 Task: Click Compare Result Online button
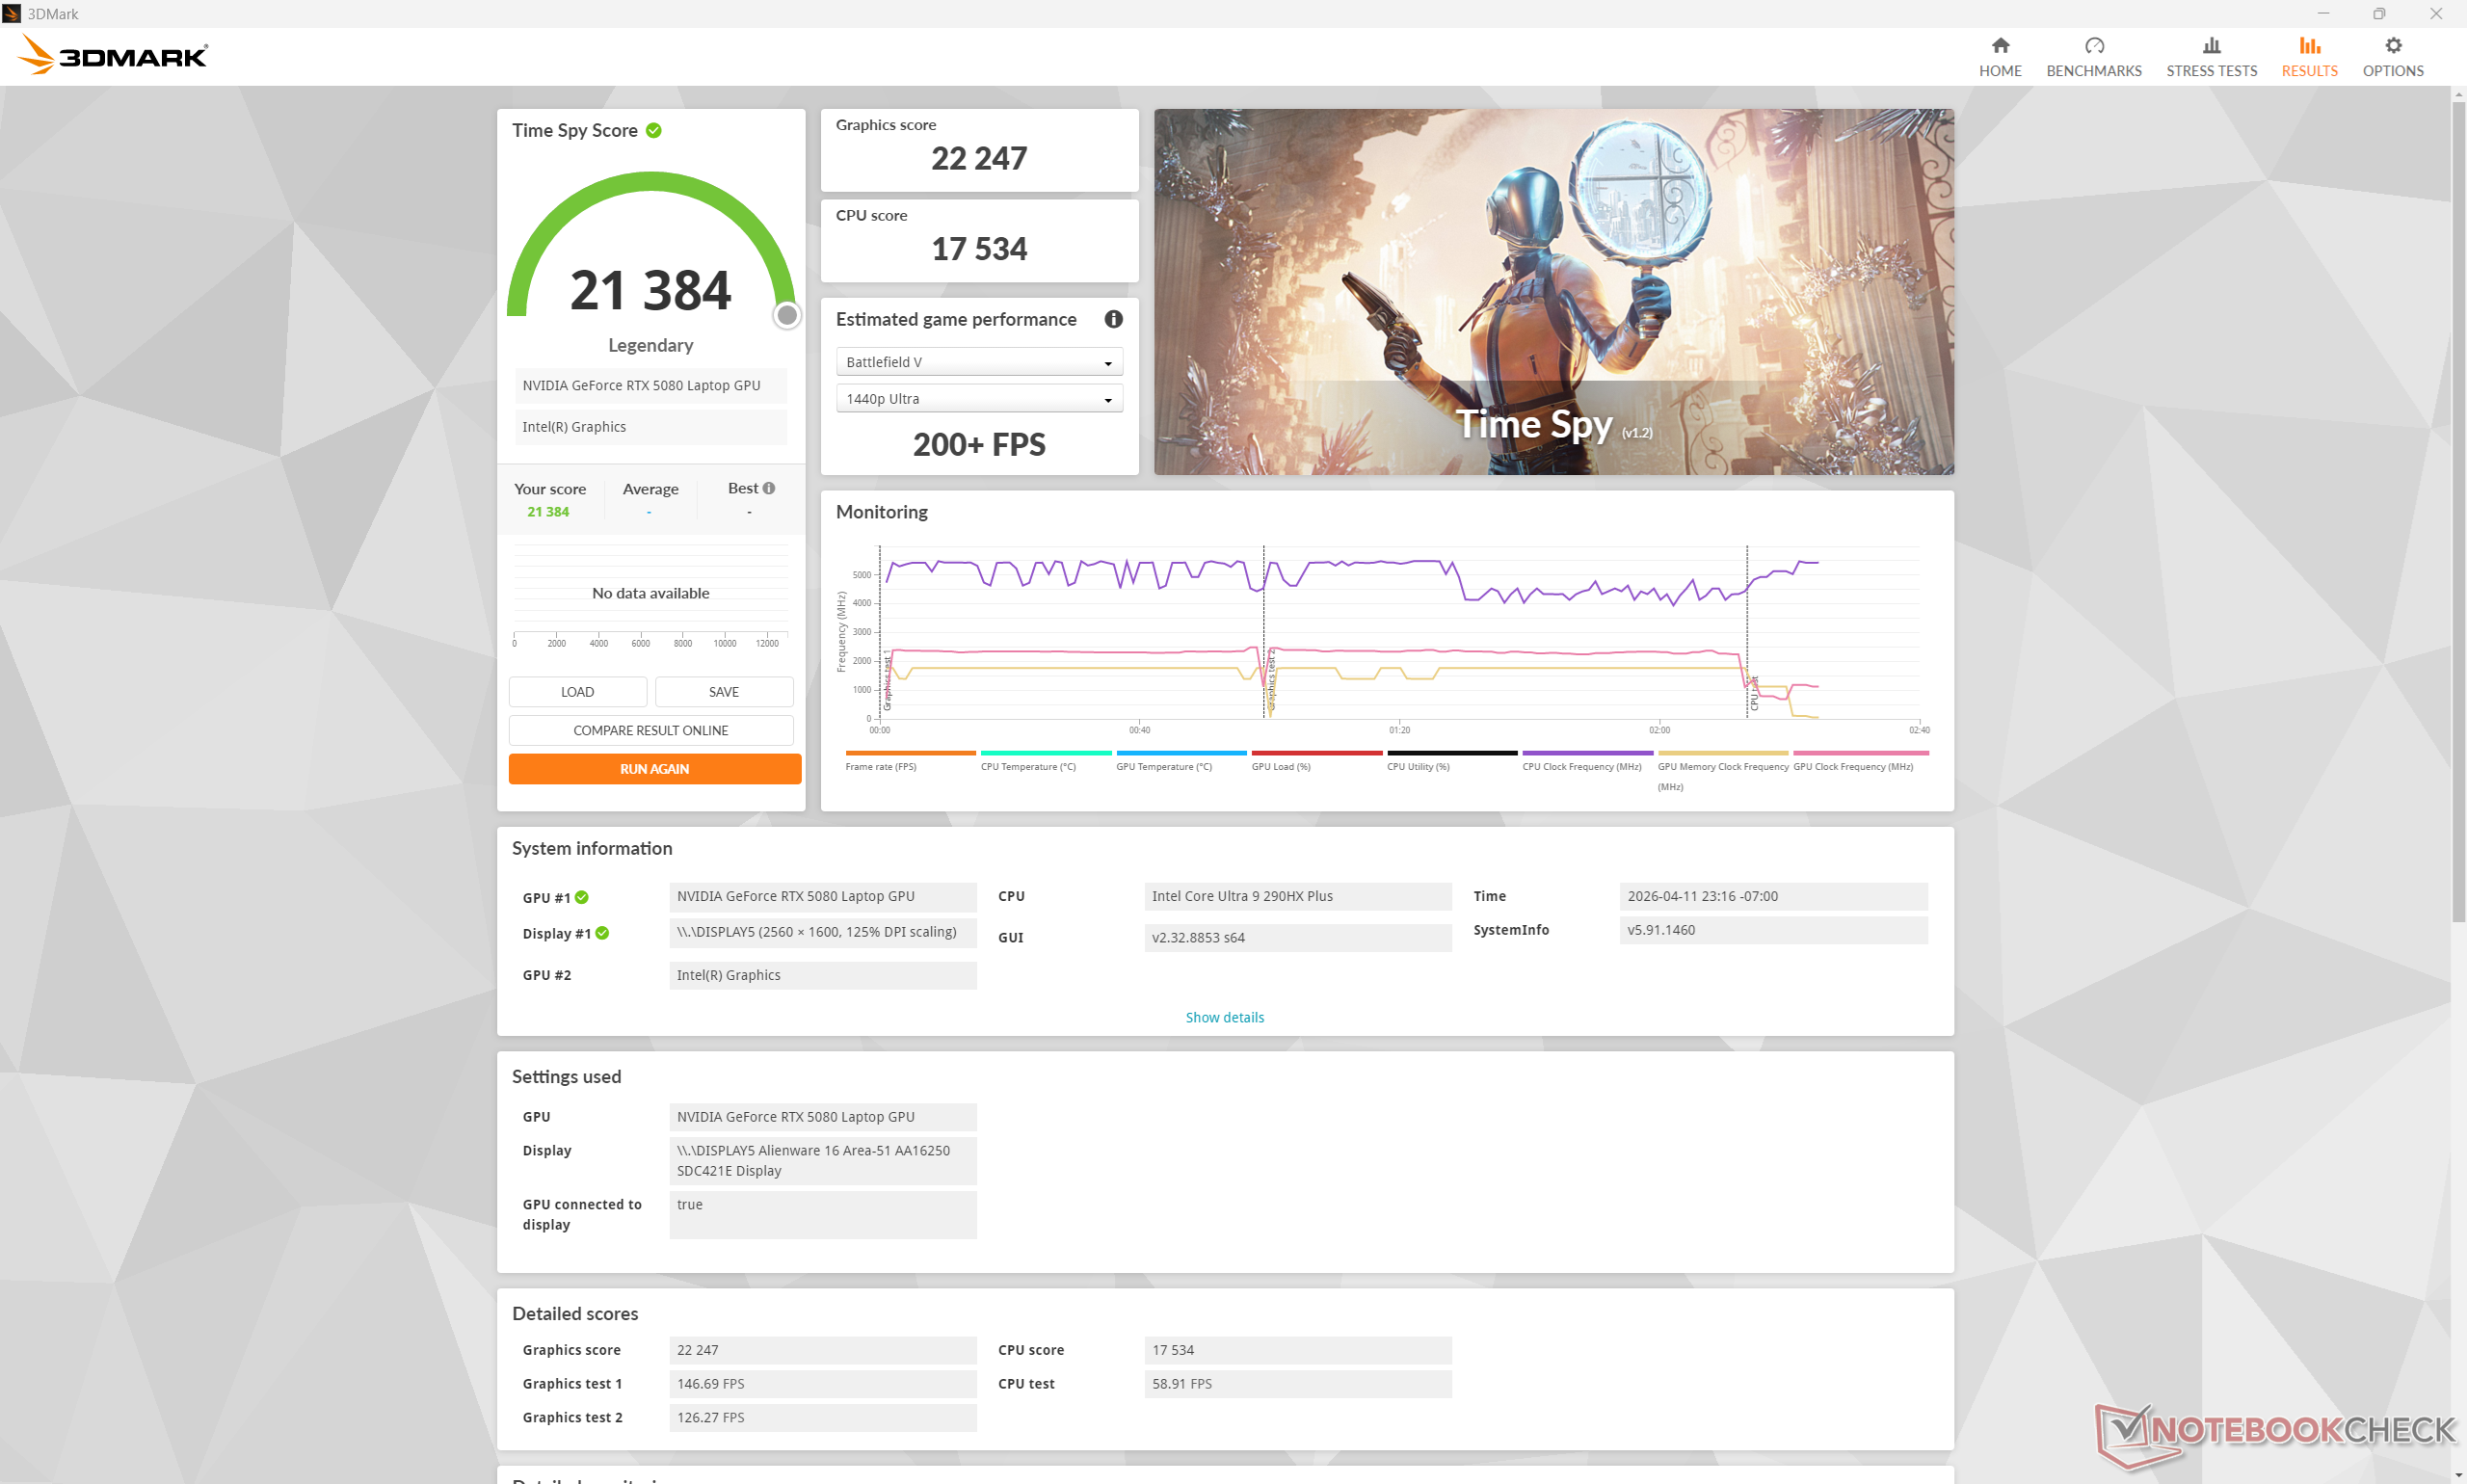pyautogui.click(x=650, y=730)
